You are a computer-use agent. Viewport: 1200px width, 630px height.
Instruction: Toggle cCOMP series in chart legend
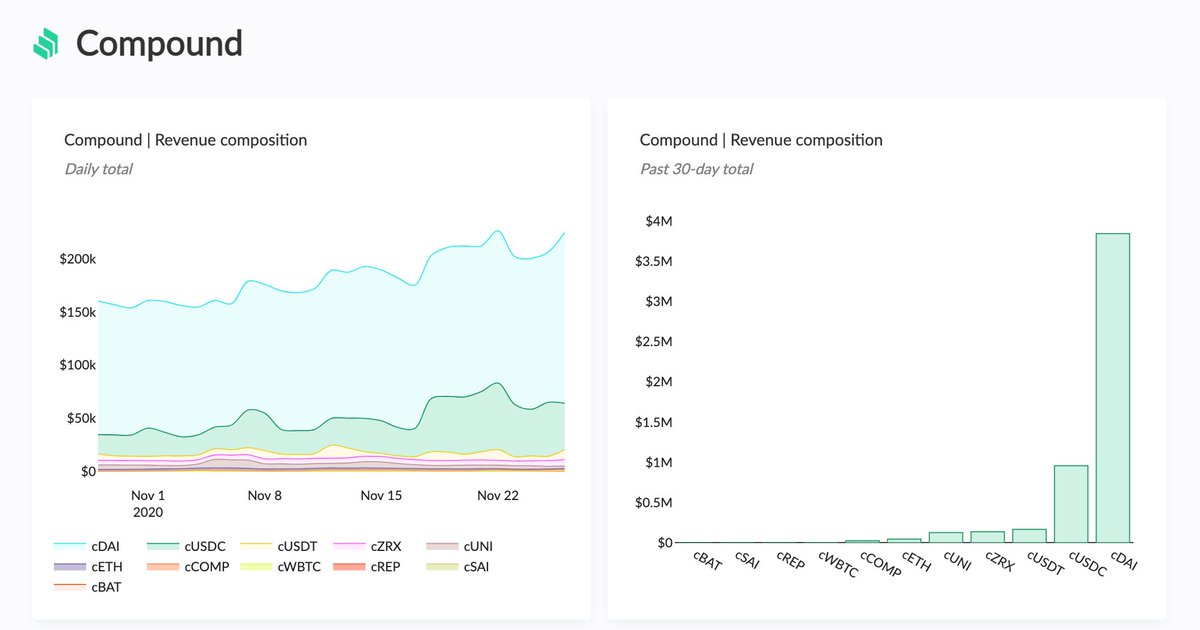coord(186,567)
